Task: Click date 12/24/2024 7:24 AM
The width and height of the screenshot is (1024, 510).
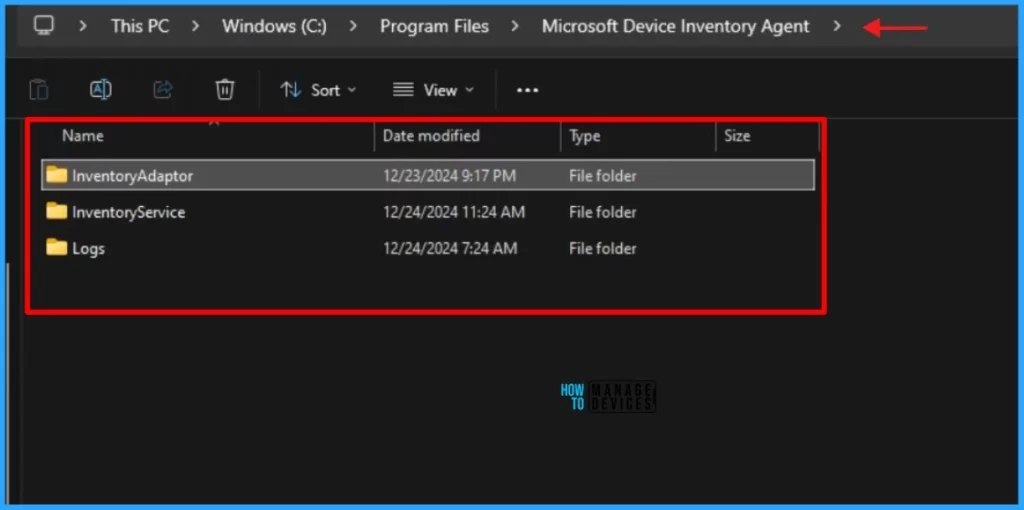Action: coord(450,249)
